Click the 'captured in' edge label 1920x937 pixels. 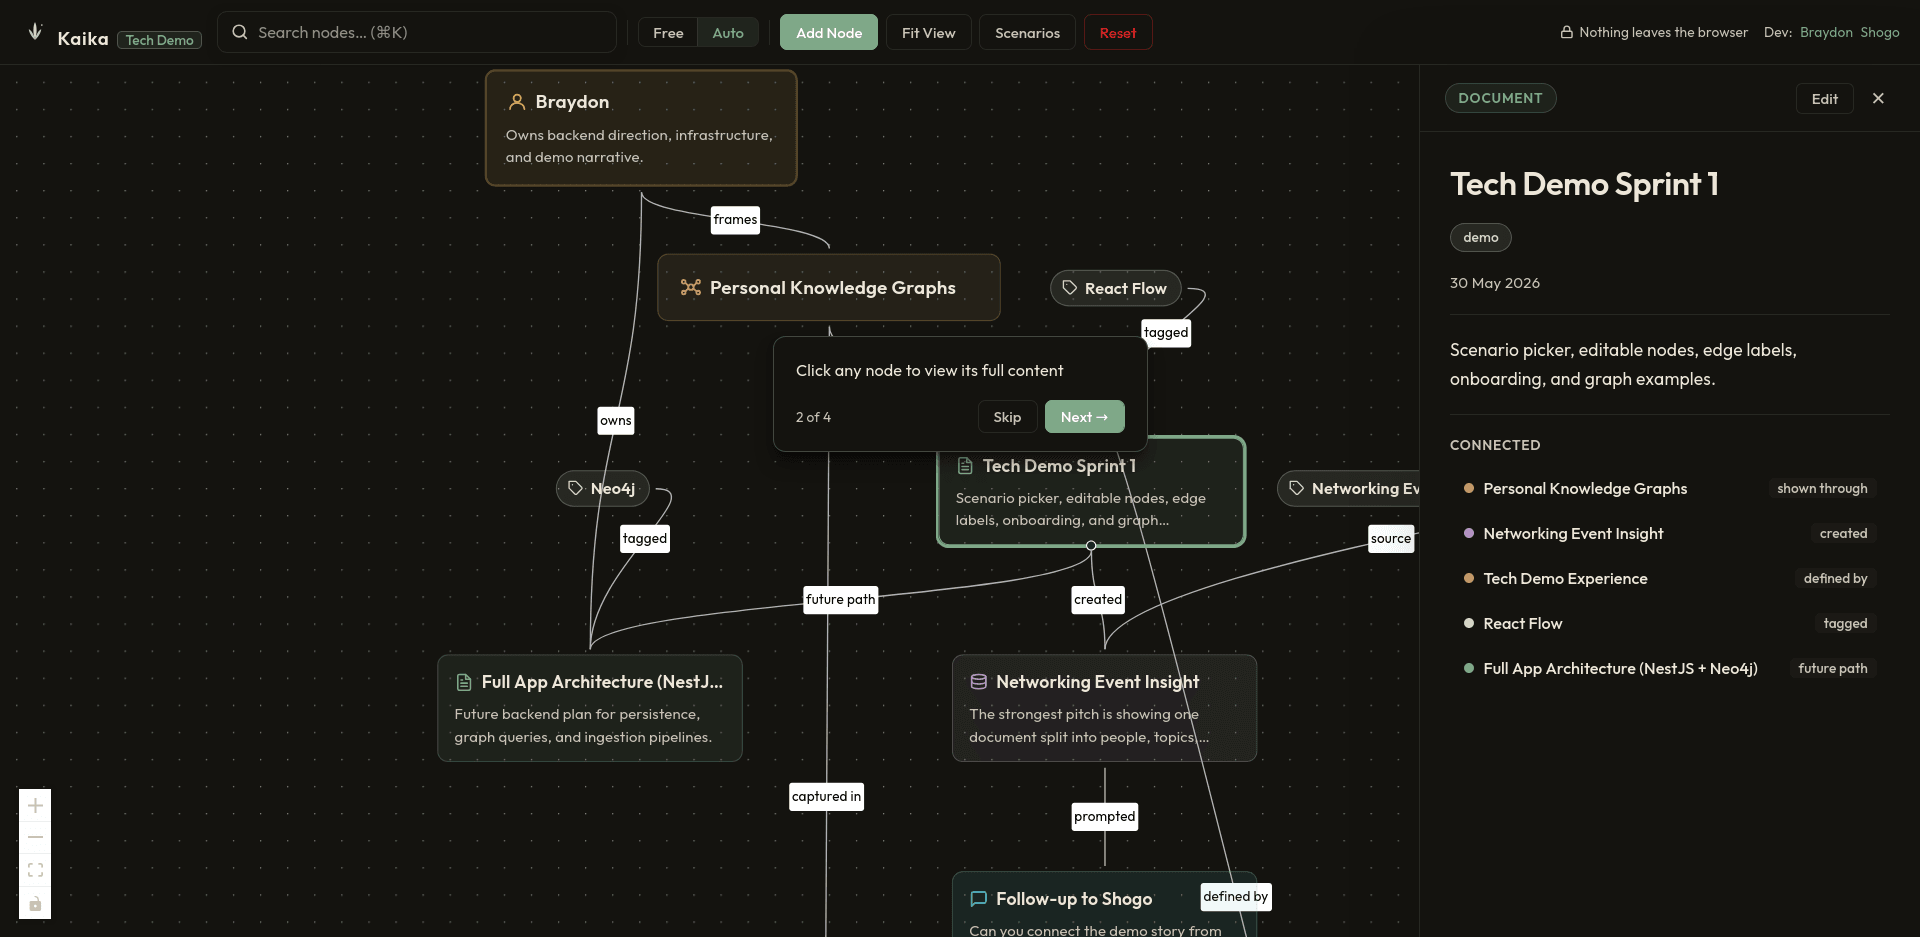click(x=826, y=796)
